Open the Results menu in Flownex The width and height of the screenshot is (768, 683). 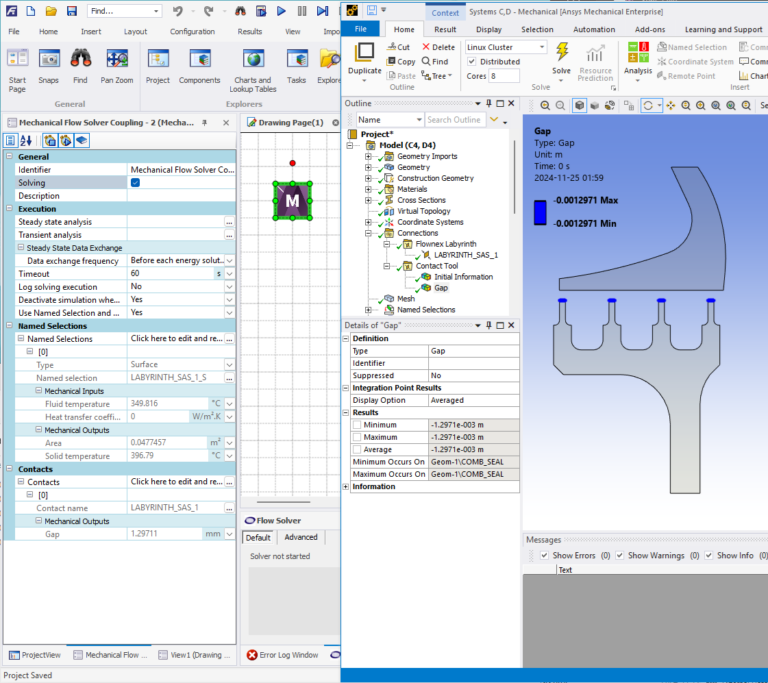pyautogui.click(x=250, y=31)
